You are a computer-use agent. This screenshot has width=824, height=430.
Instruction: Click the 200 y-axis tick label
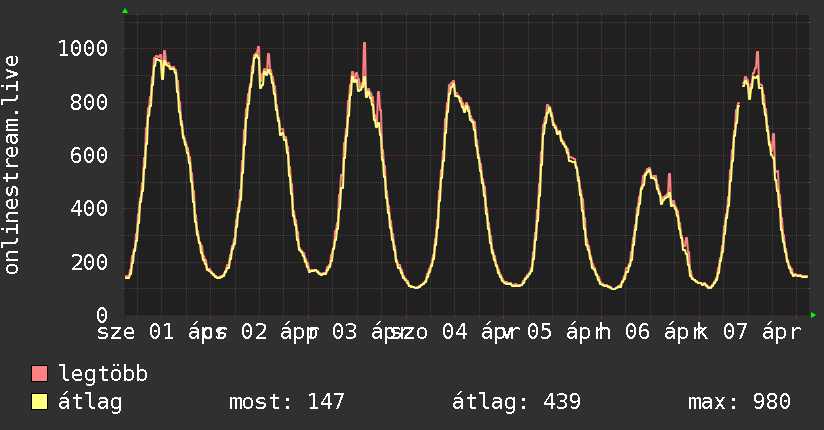pyautogui.click(x=95, y=262)
